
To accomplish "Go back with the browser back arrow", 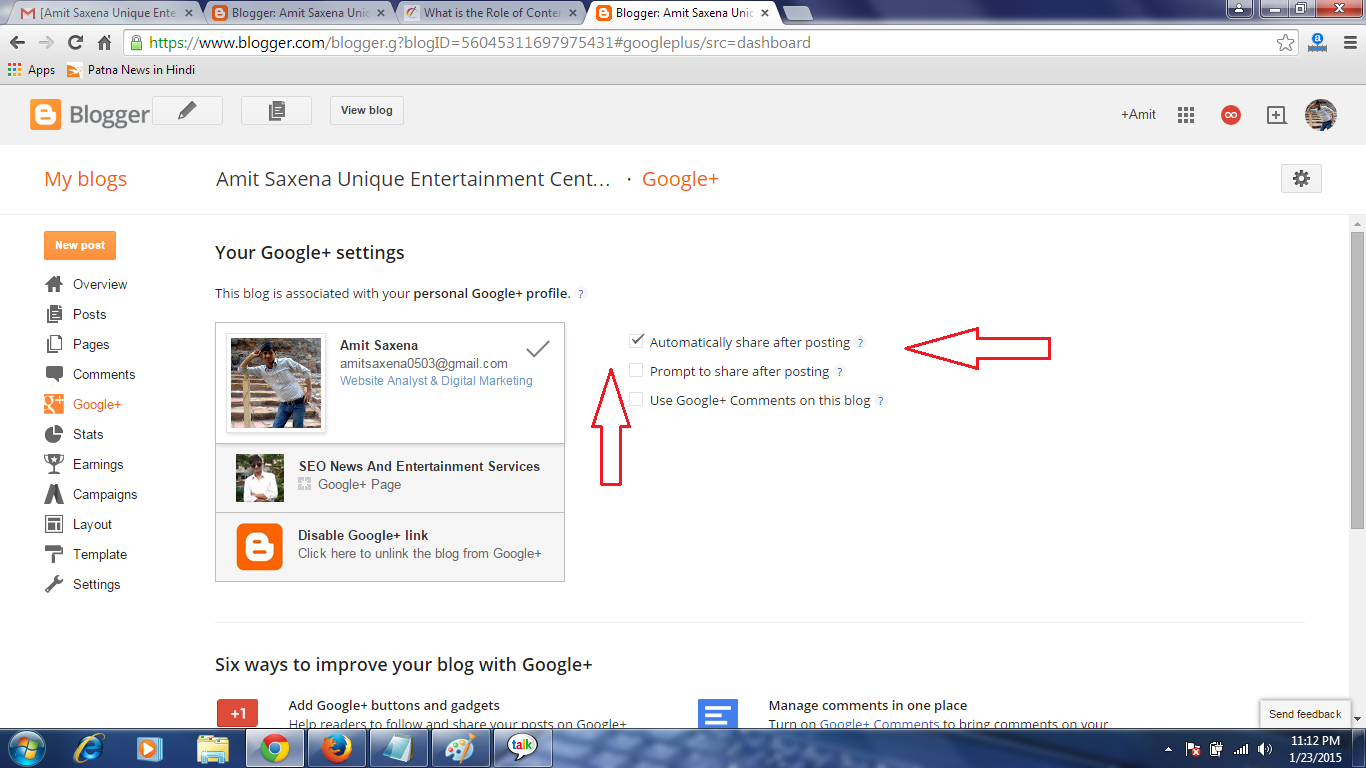I will coord(17,43).
